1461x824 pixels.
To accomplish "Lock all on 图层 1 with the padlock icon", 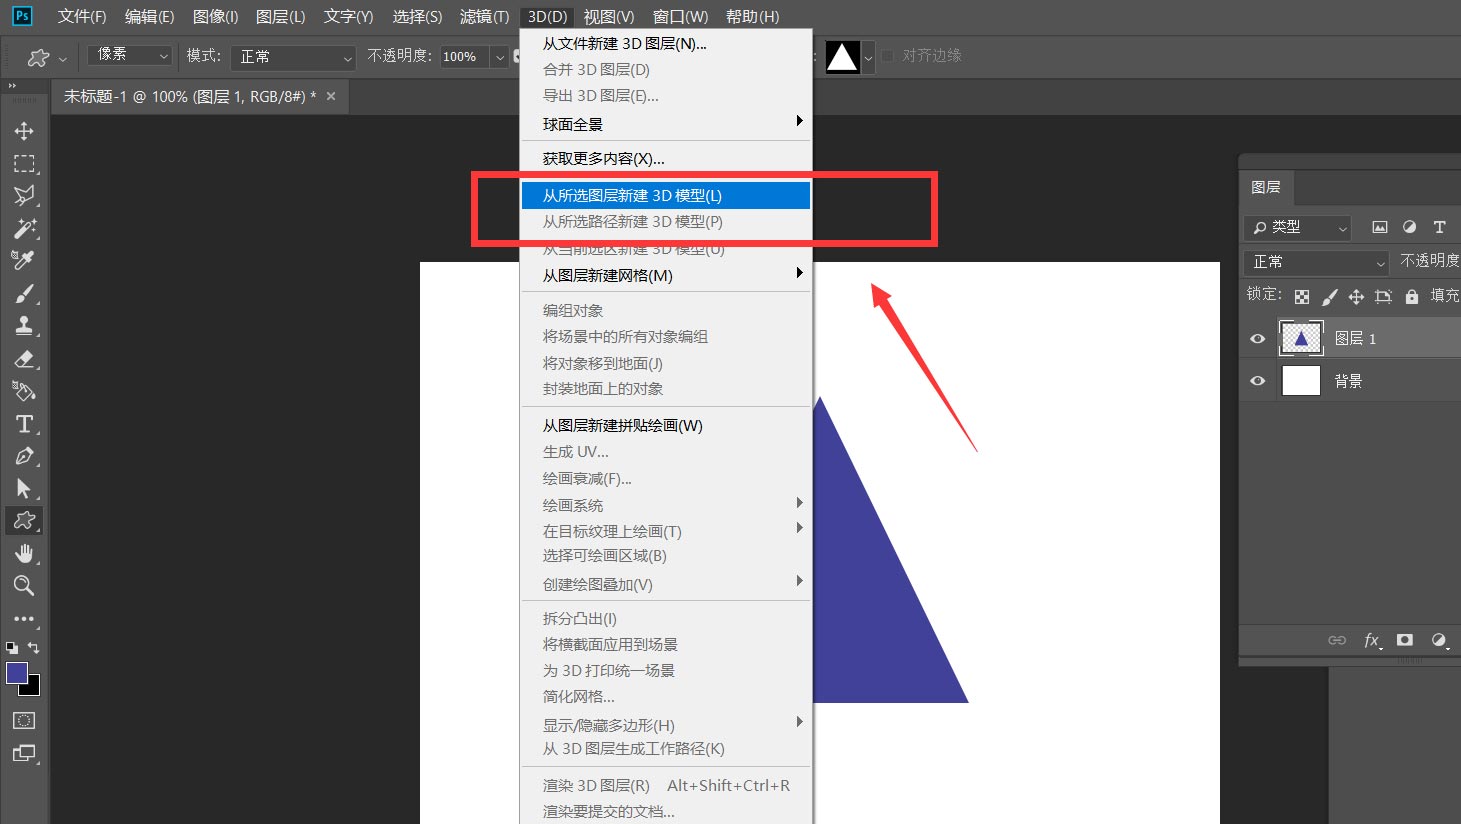I will [1412, 296].
